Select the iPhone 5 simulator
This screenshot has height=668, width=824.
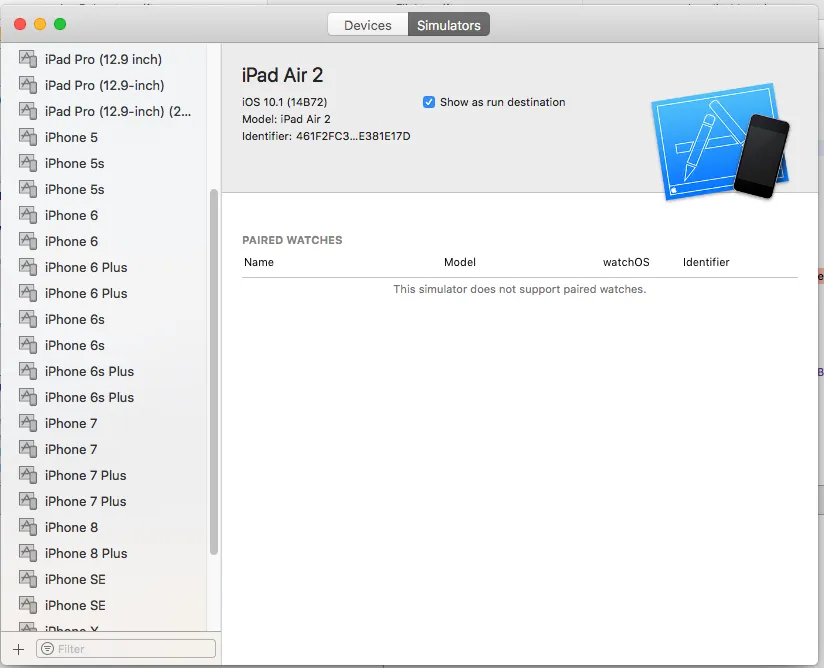[71, 137]
